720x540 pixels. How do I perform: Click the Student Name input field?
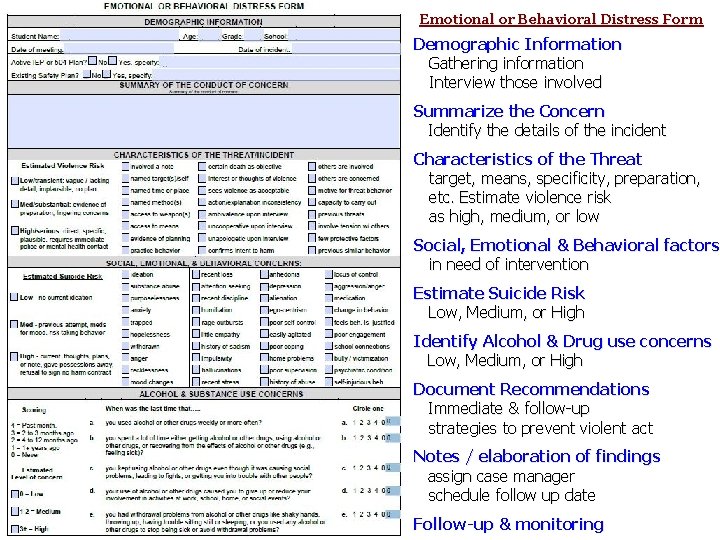point(119,35)
